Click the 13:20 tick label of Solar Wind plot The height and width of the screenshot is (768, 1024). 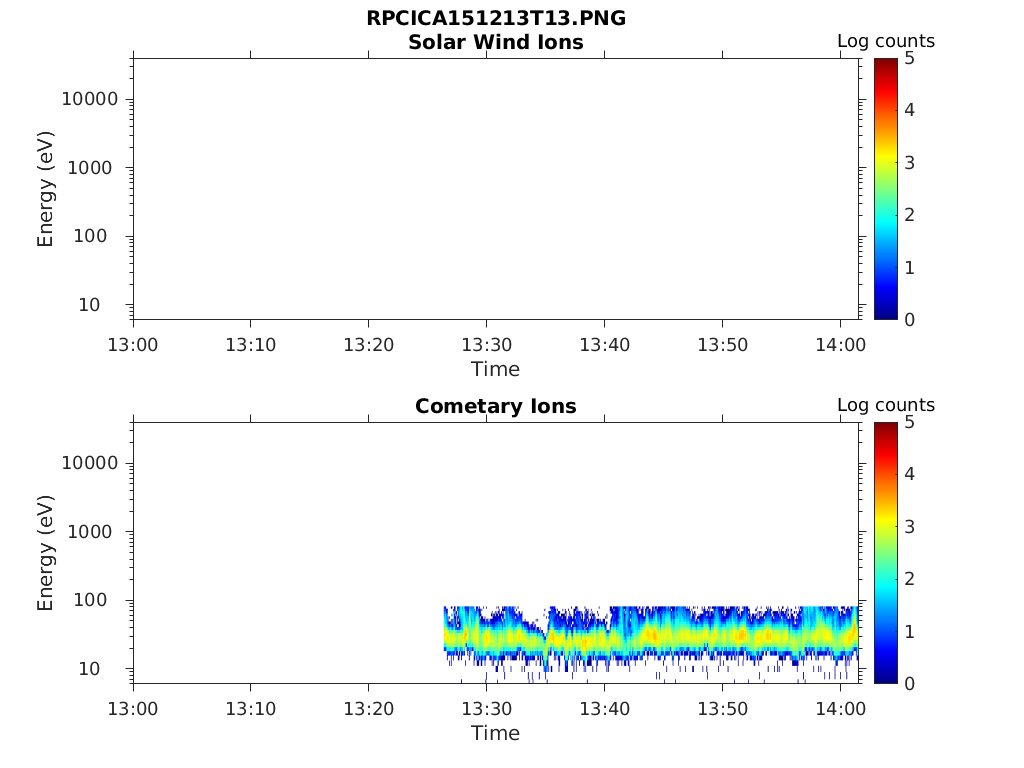pos(368,345)
